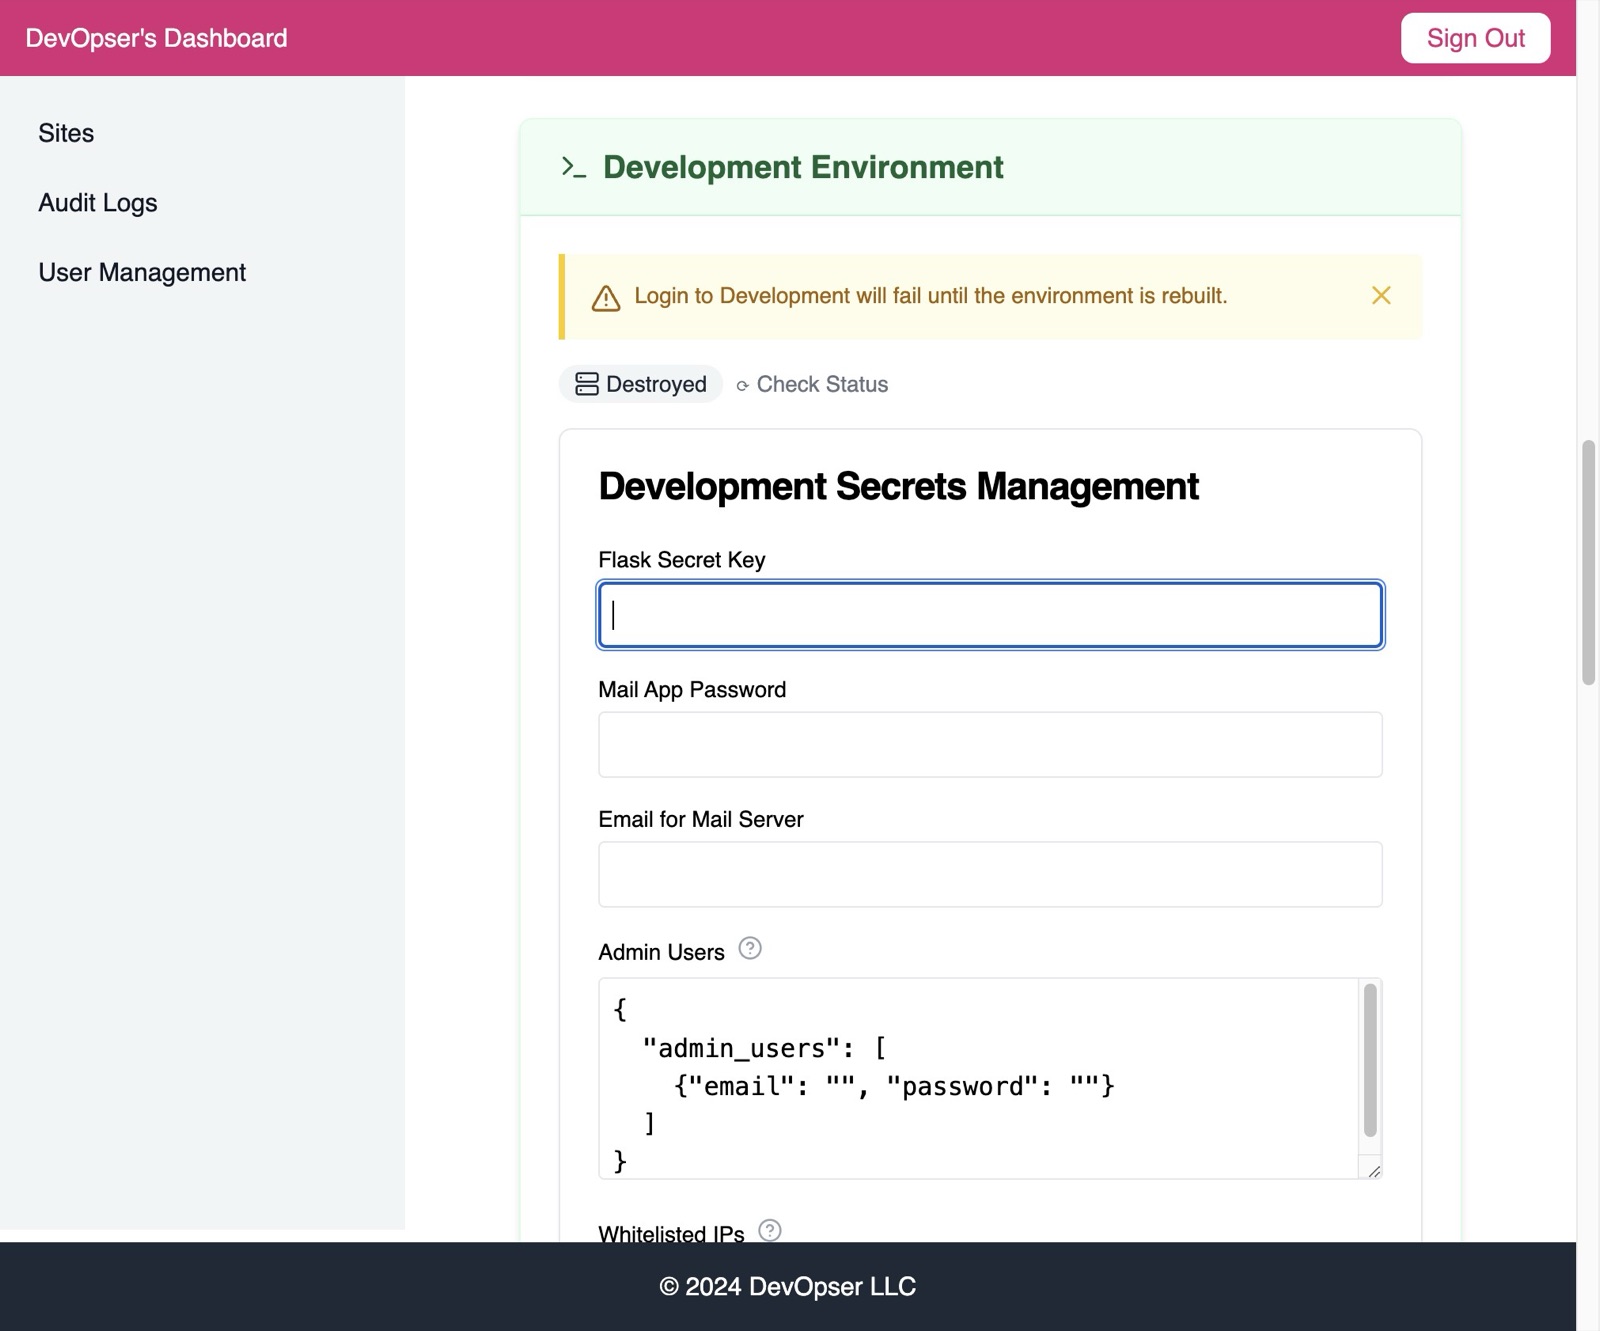
Task: Click the Admin Users label
Action: tap(661, 952)
